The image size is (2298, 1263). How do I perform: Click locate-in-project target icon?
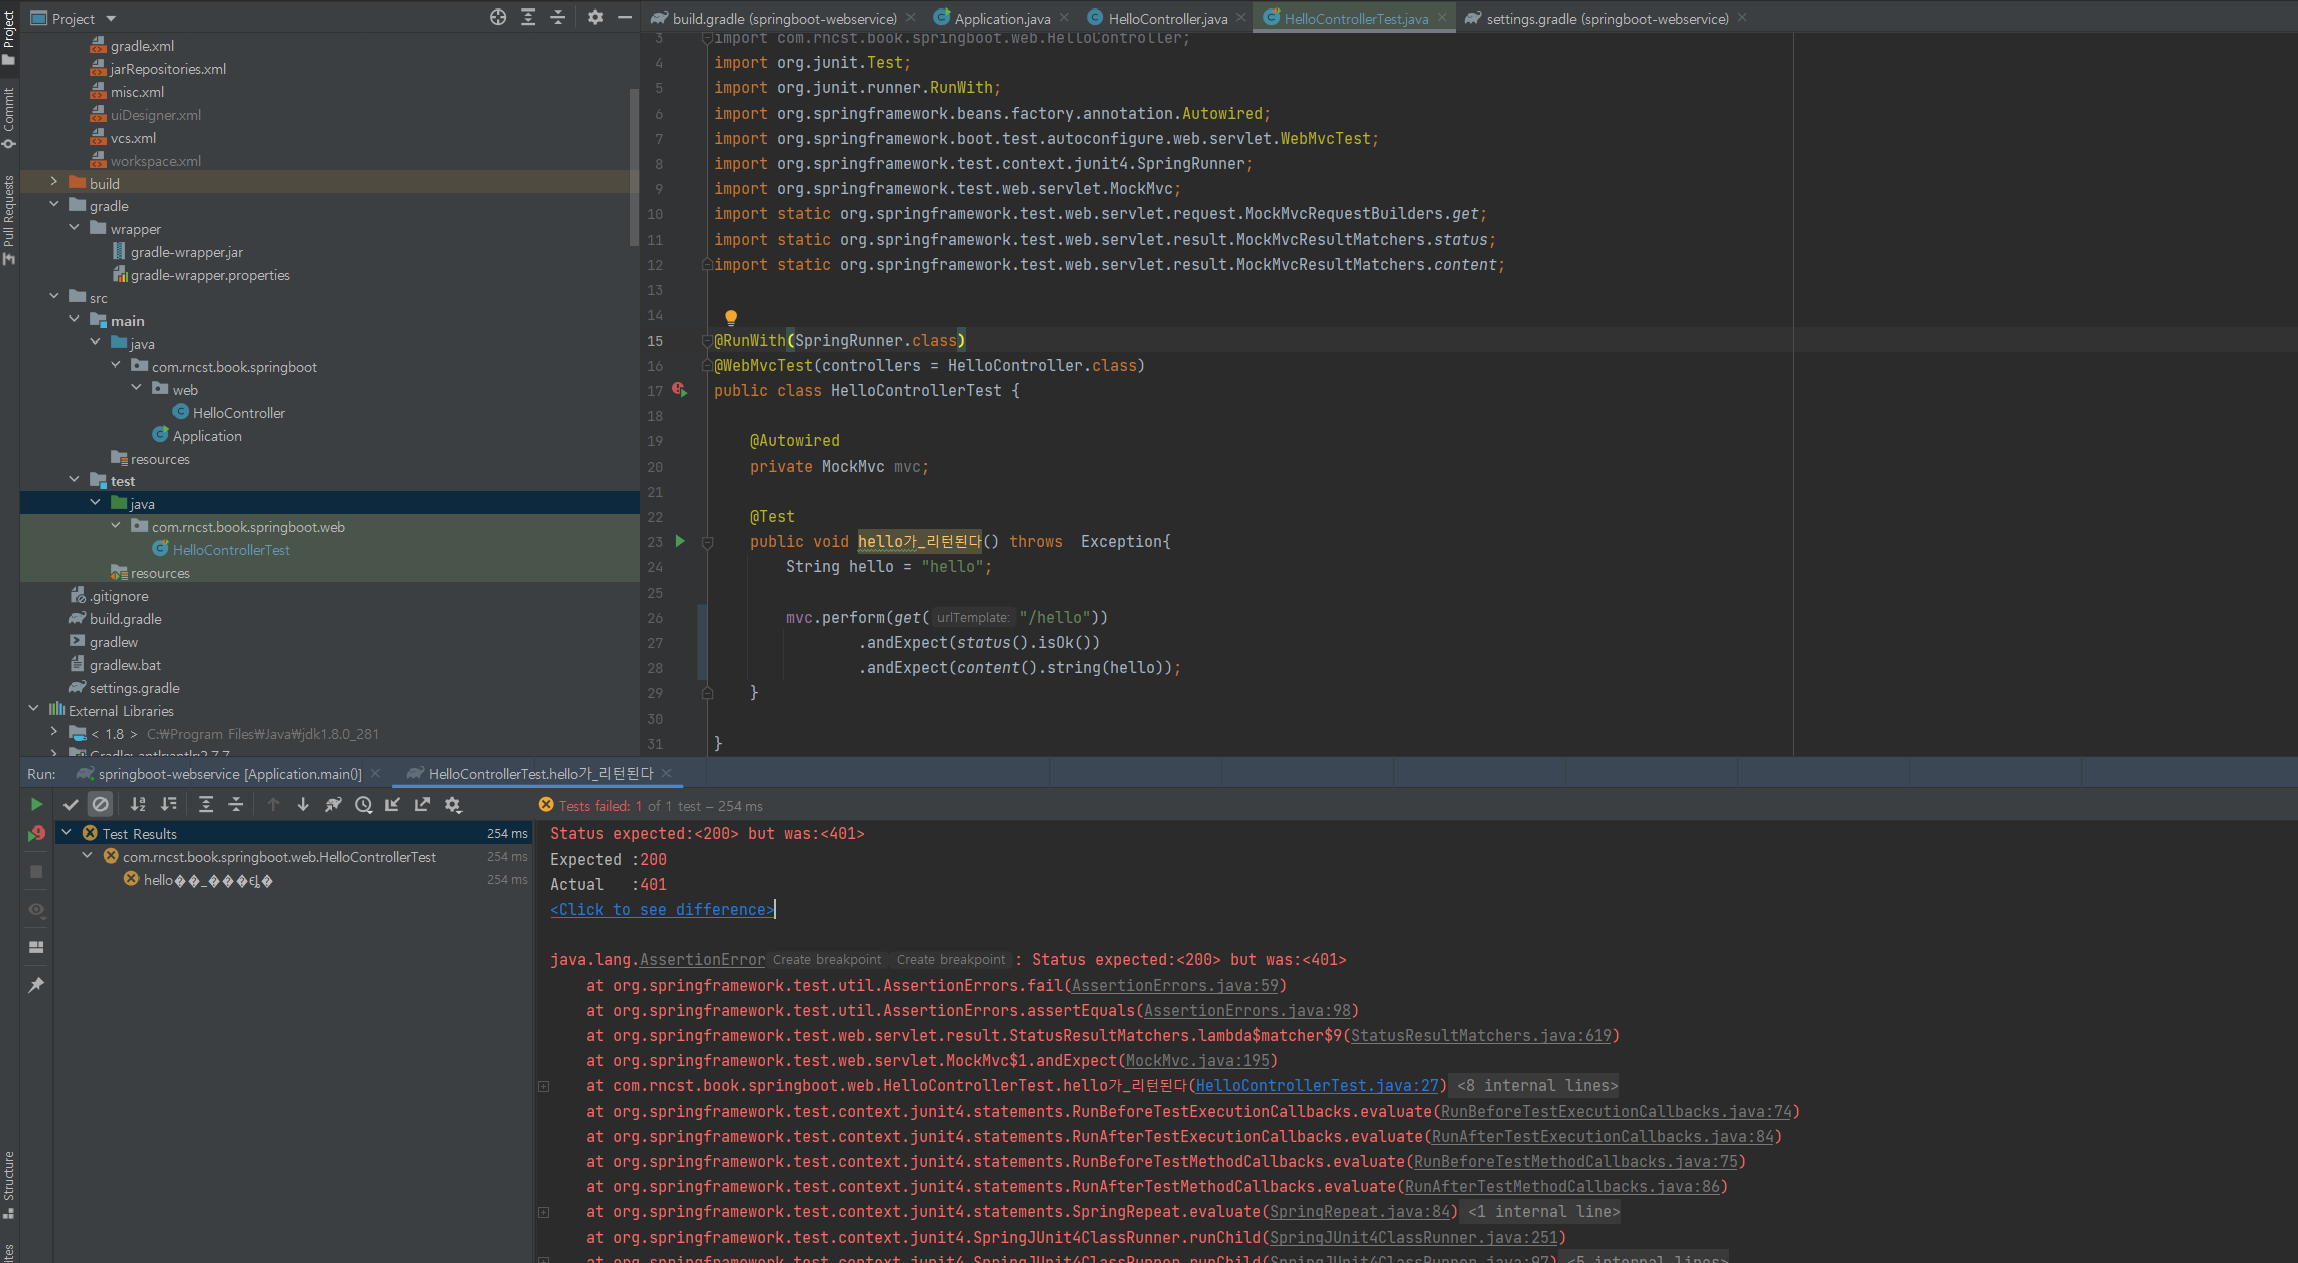pyautogui.click(x=498, y=17)
